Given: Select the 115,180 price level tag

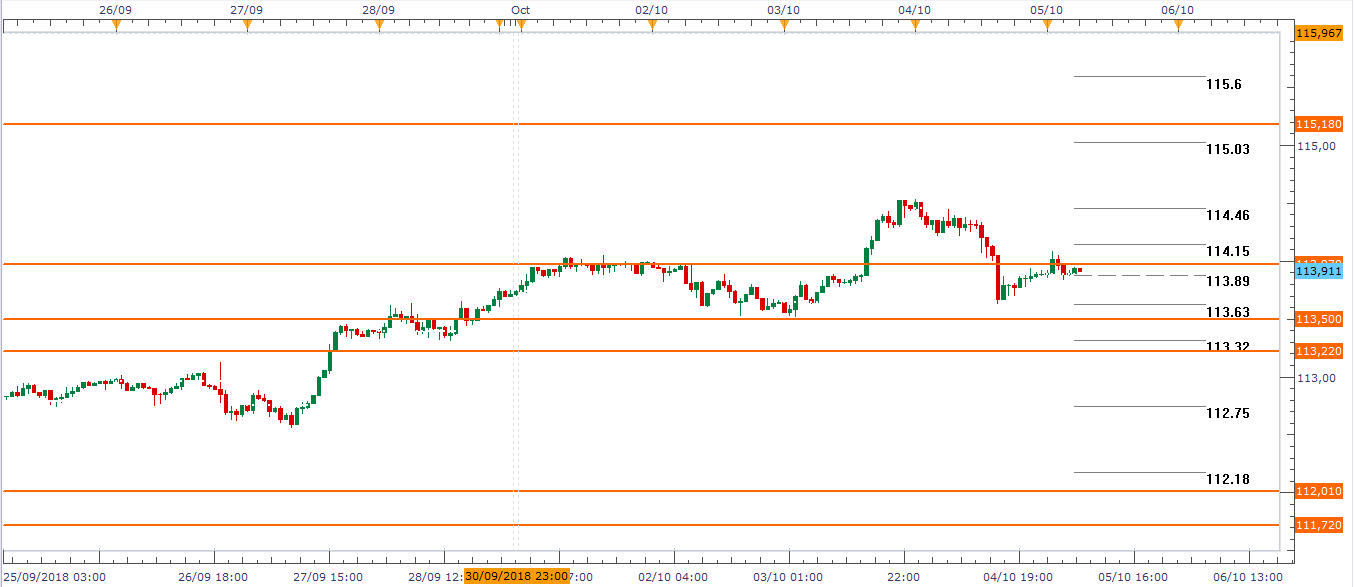Looking at the screenshot, I should pos(1318,124).
